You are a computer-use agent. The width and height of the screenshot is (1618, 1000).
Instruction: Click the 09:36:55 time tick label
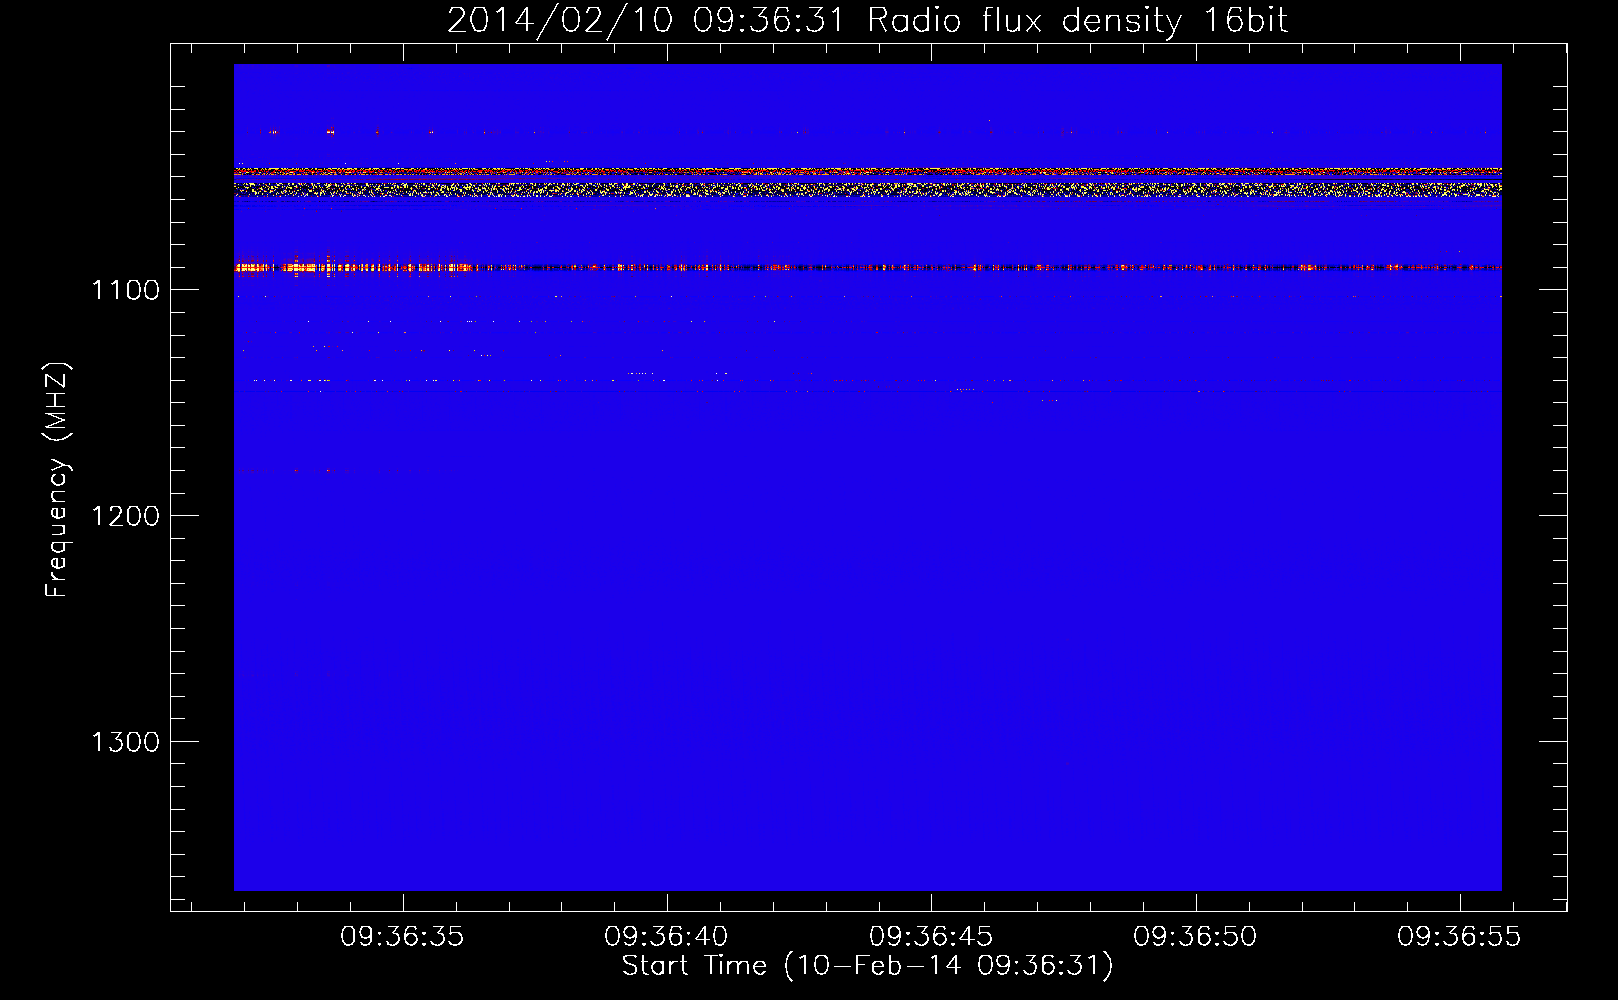1459,937
